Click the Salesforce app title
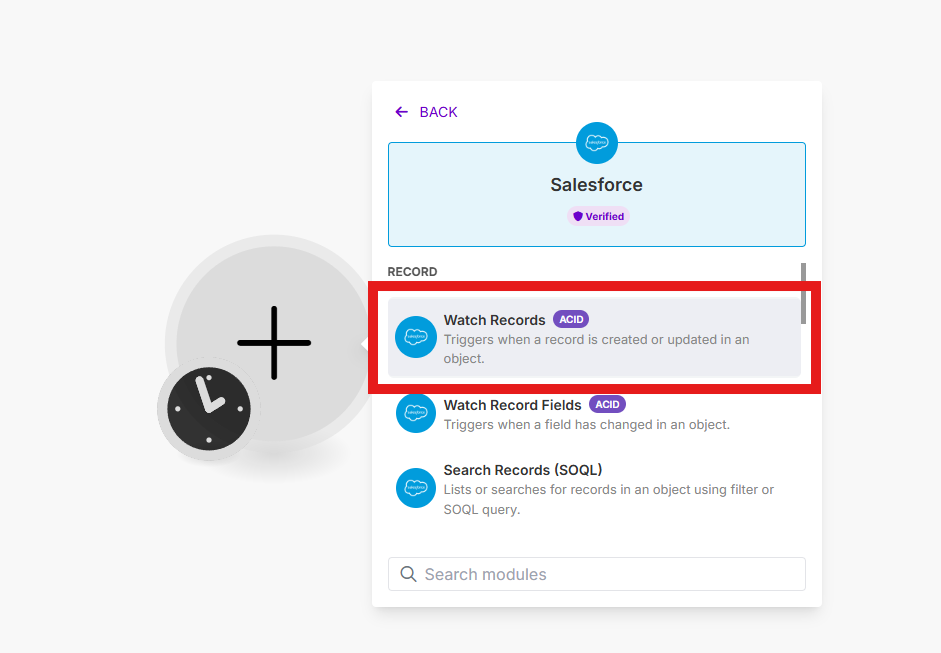 597,185
